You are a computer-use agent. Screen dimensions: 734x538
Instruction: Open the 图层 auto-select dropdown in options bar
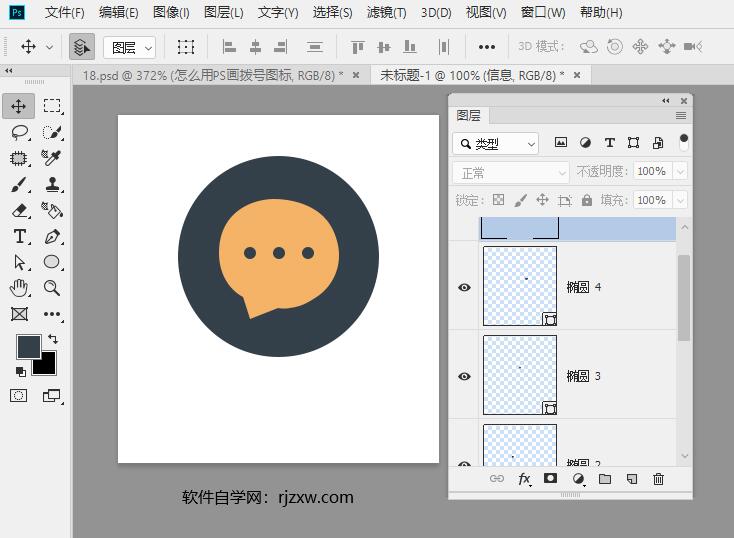(x=132, y=47)
